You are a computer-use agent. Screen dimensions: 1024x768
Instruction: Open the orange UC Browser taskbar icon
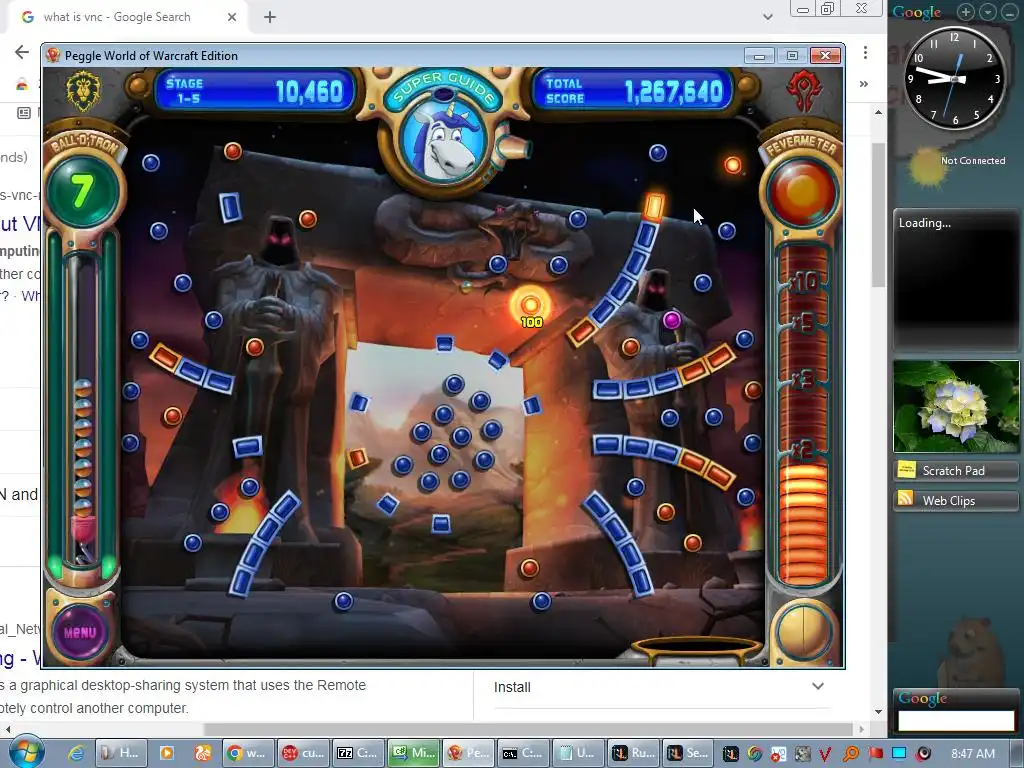pos(203,753)
